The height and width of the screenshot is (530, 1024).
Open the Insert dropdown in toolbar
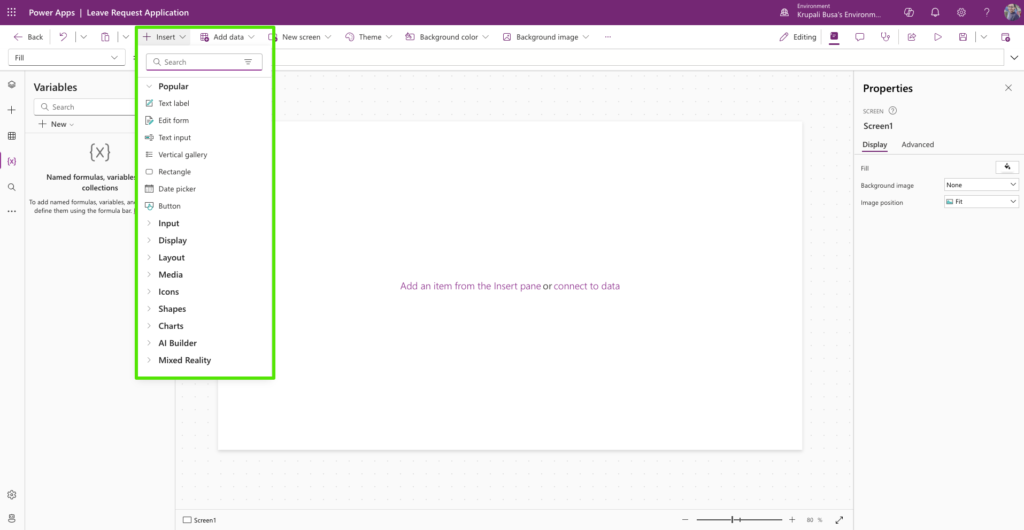165,37
